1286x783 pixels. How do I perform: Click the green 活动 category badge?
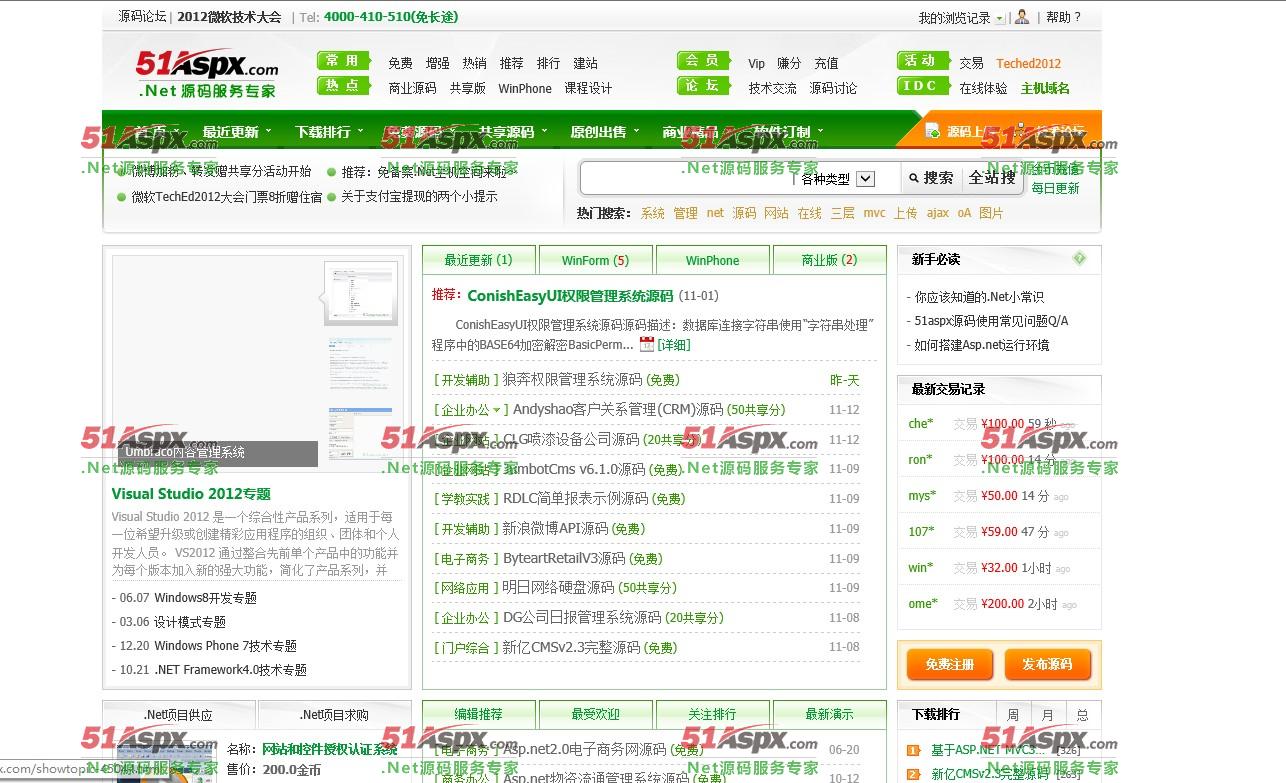pyautogui.click(x=923, y=61)
